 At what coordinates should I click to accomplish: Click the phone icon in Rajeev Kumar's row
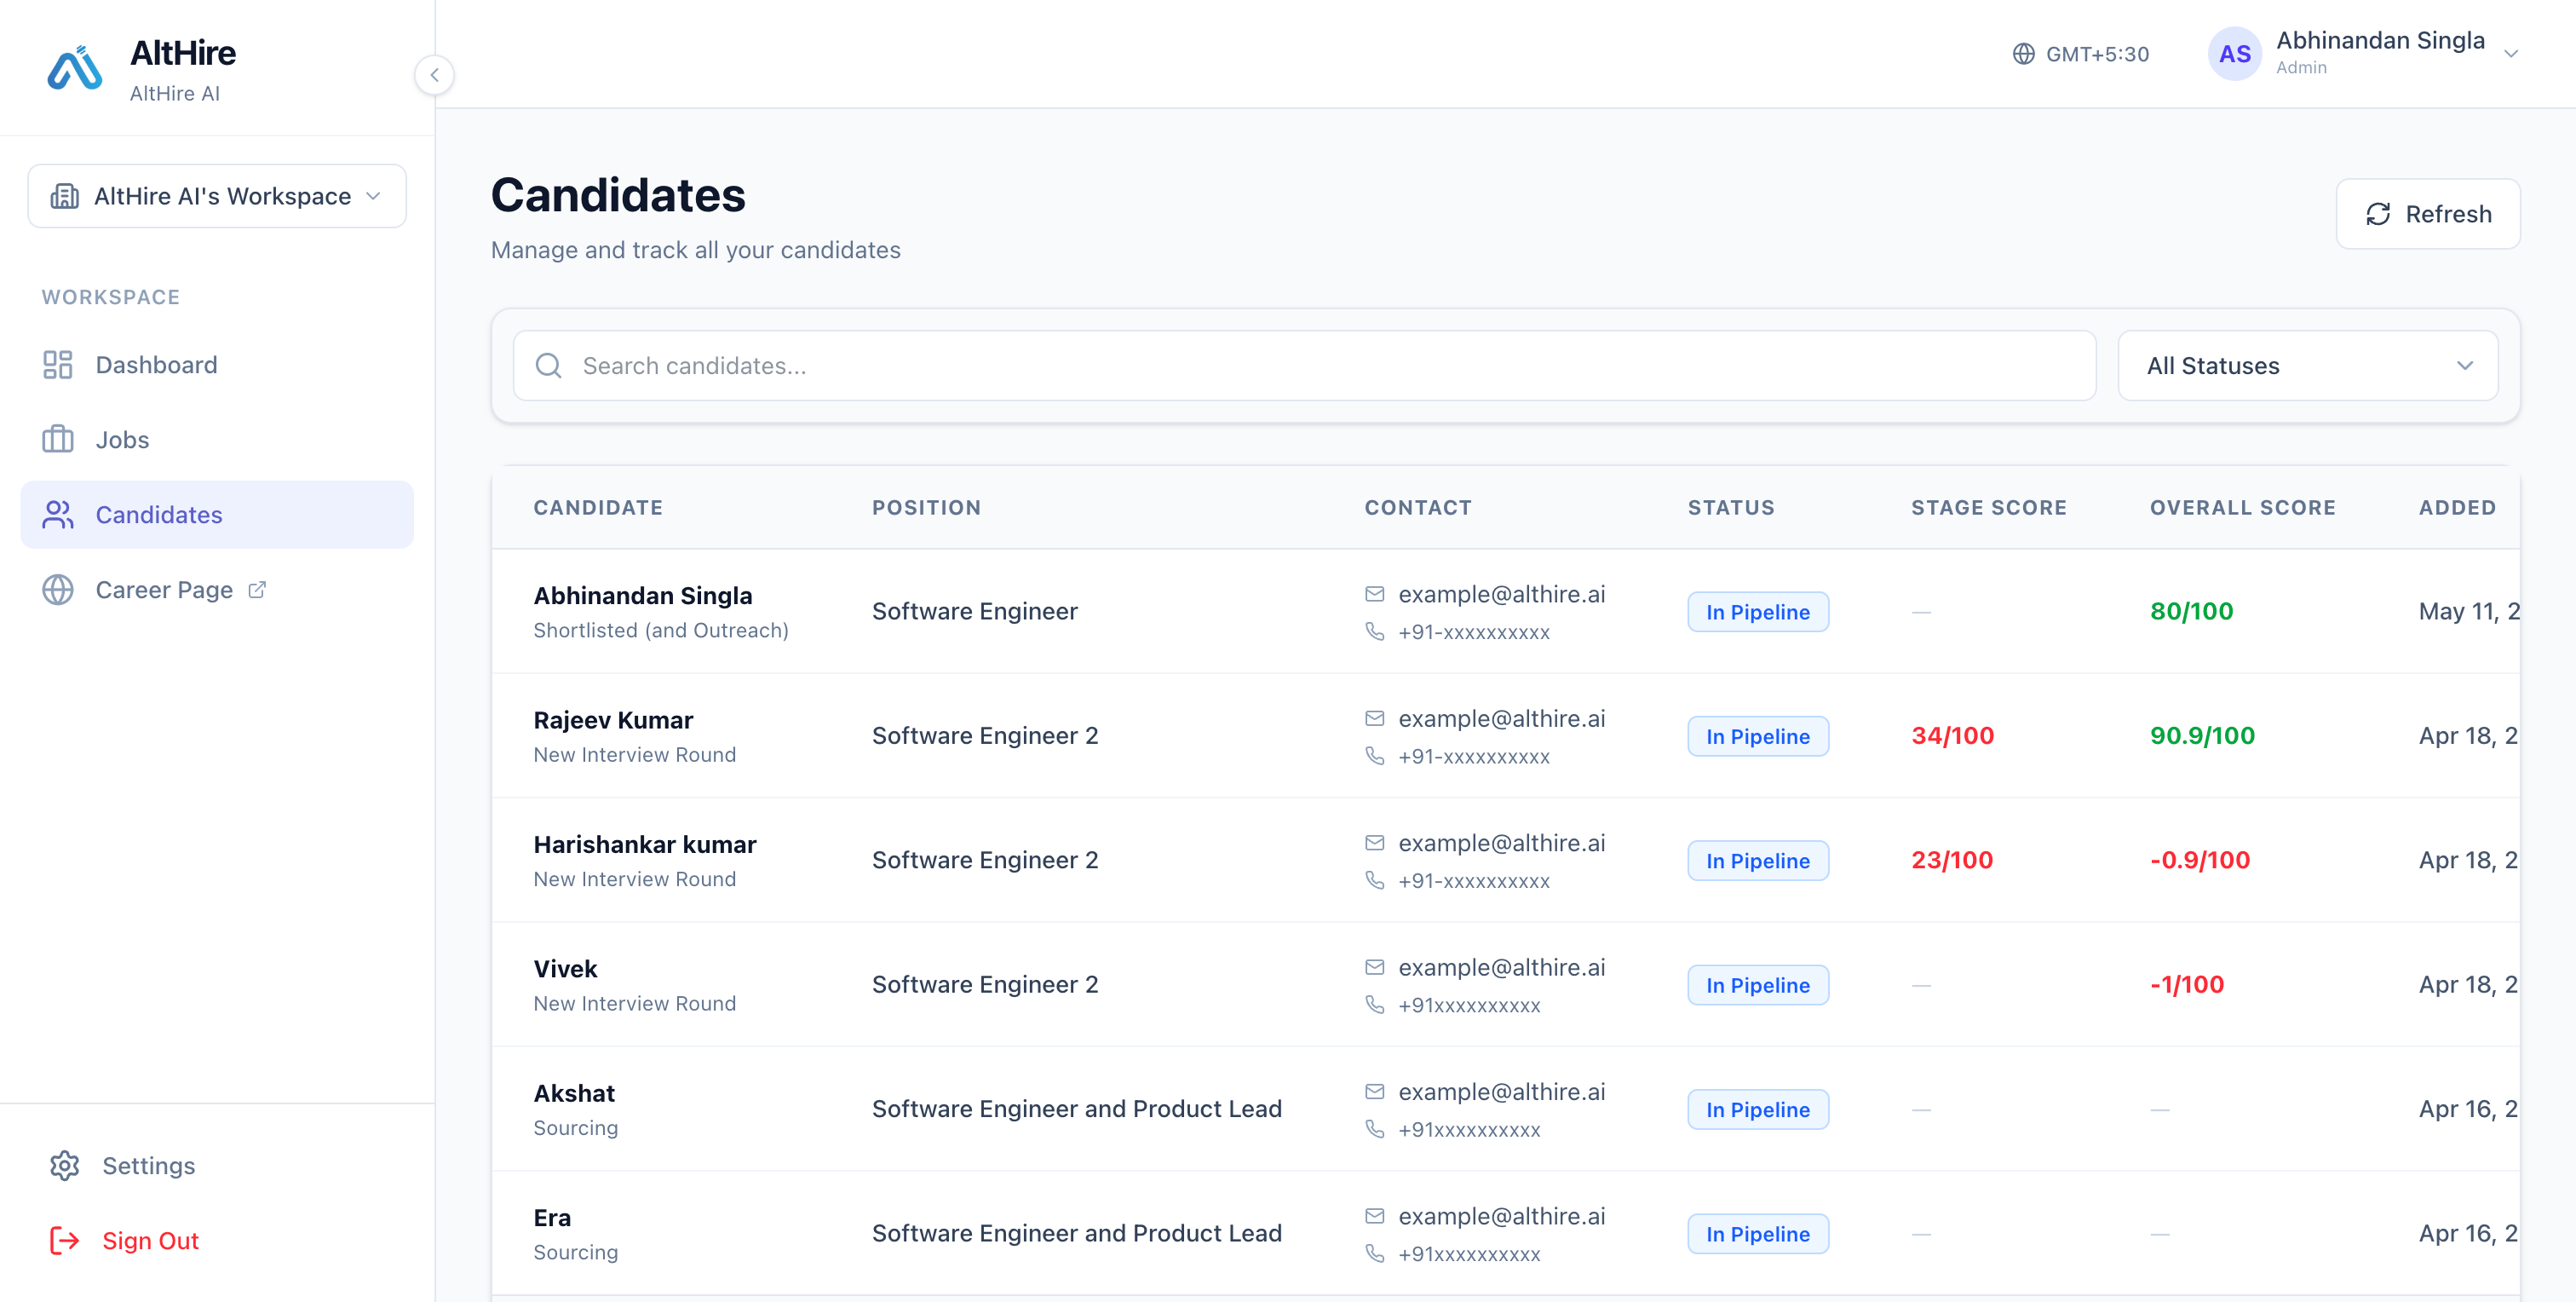coord(1375,756)
